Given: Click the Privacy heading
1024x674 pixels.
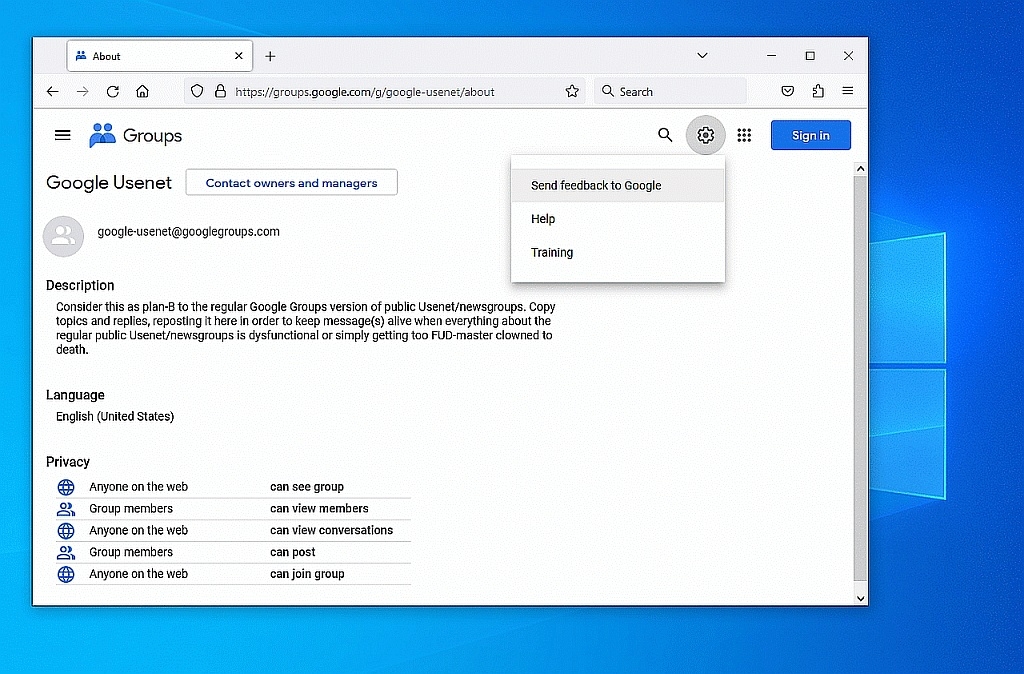Looking at the screenshot, I should pos(67,462).
